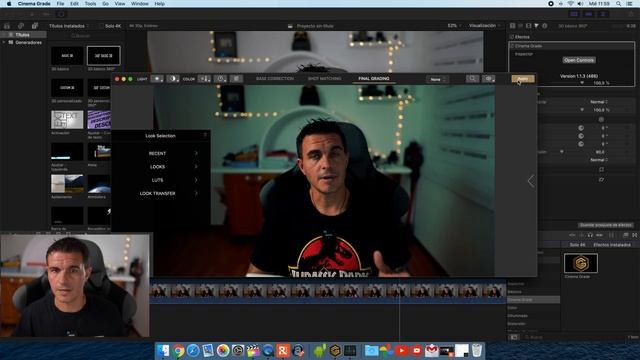640x360 pixels.
Task: Open Efectos instalados in effects browser
Action: [612, 244]
